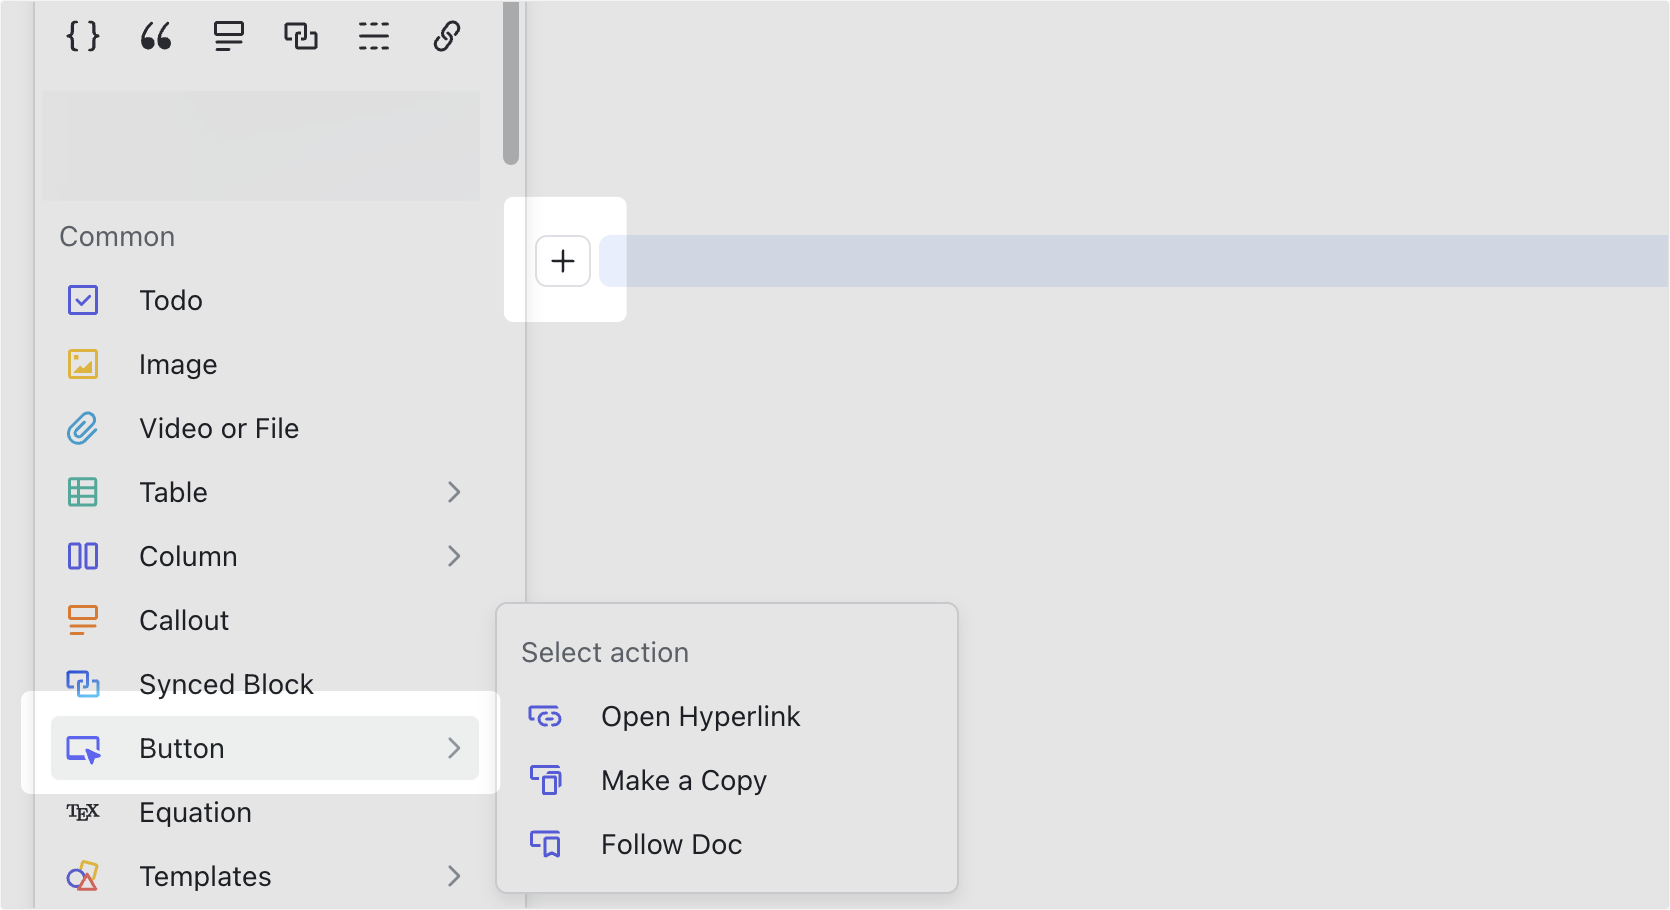The image size is (1670, 910).
Task: Click the Column layout icon
Action: pyautogui.click(x=83, y=556)
